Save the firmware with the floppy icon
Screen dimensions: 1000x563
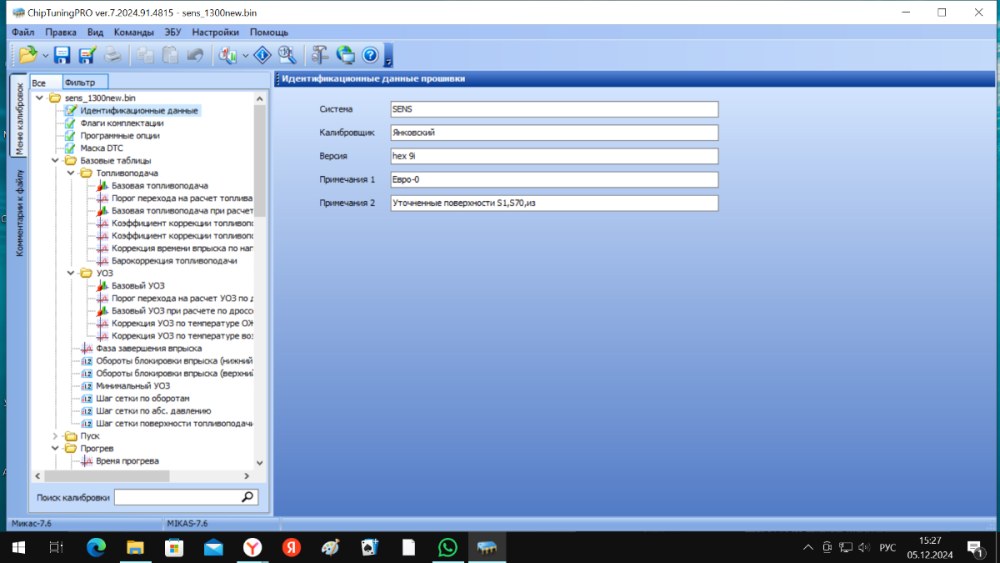(62, 55)
